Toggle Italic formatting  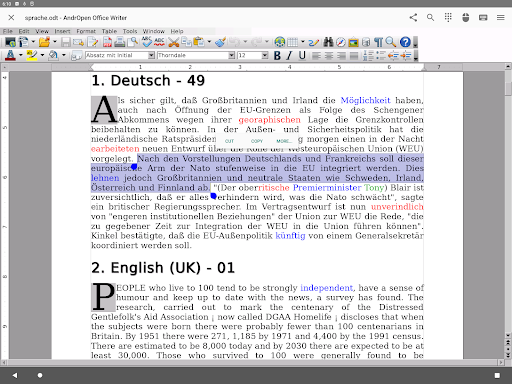289,55
